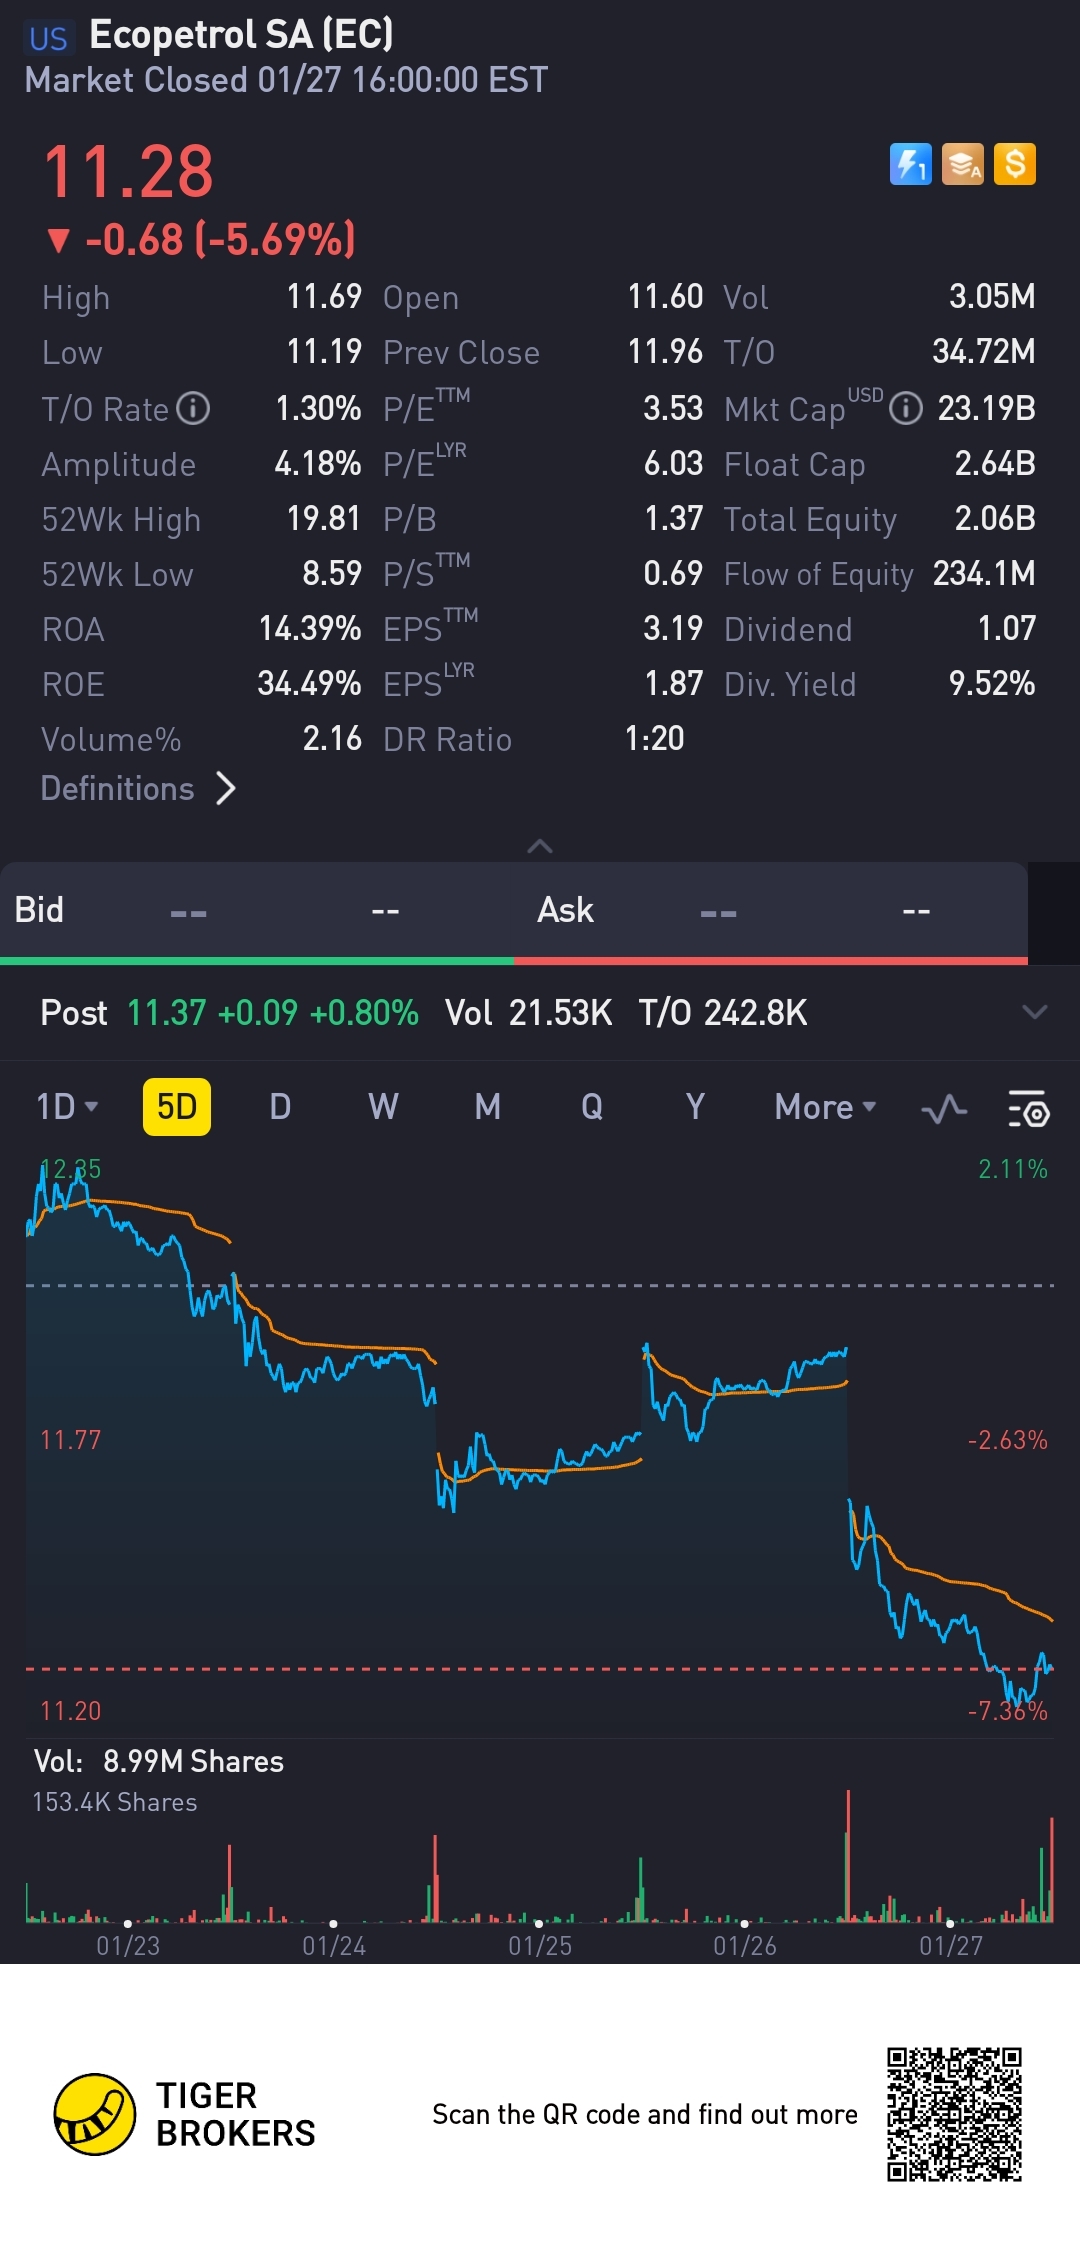Screen dimensions: 1080x2266
Task: Tap the orange stacked-layers badge icon
Action: pyautogui.click(x=962, y=164)
